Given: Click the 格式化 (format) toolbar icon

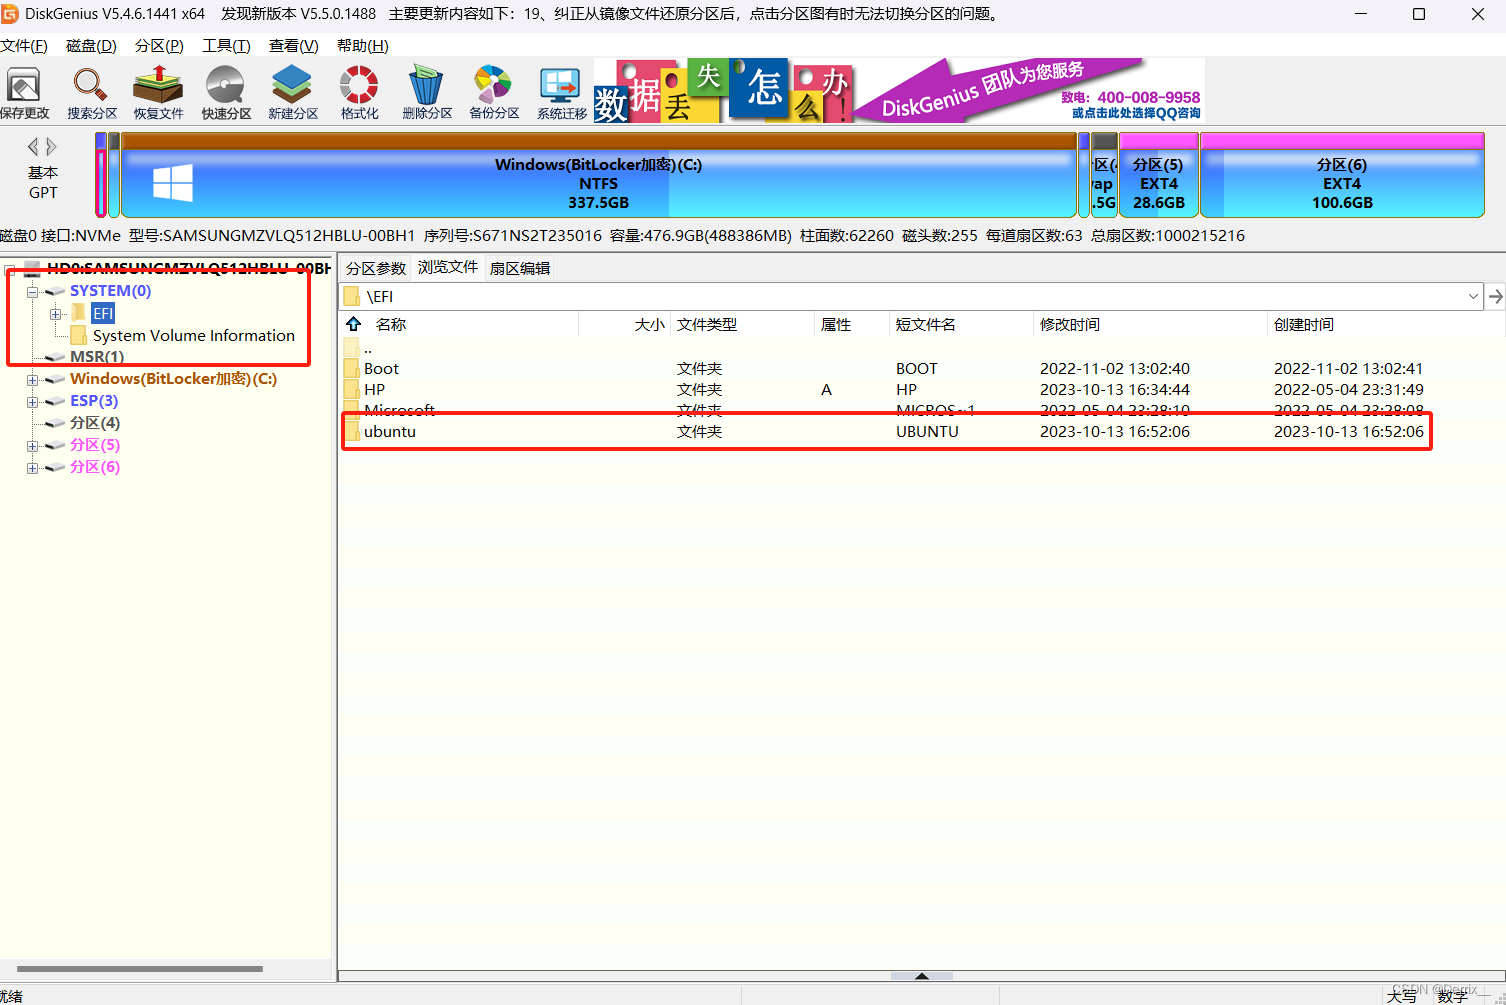Looking at the screenshot, I should click(x=359, y=93).
